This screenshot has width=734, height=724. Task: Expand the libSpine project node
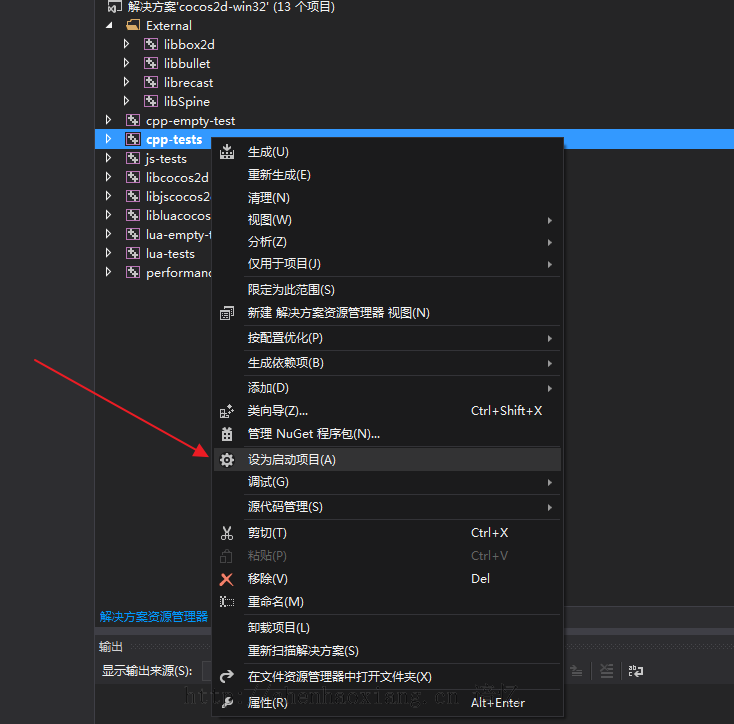pos(126,101)
